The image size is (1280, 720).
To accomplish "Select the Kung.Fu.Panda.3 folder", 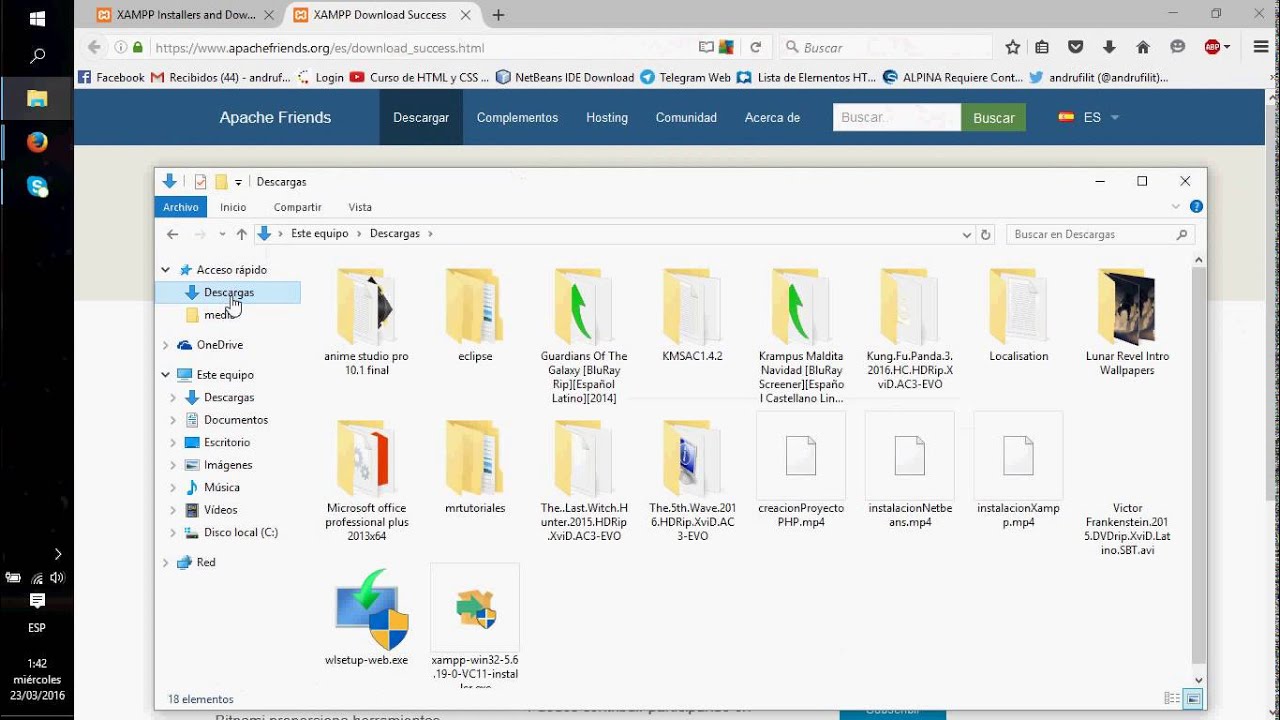I will pos(910,330).
